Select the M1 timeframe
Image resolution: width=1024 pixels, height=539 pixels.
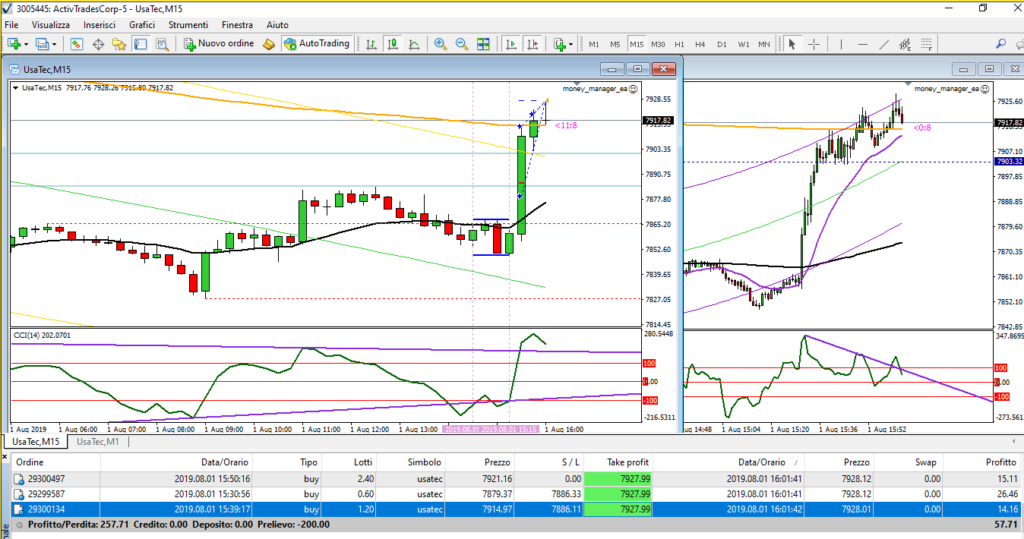pos(594,44)
